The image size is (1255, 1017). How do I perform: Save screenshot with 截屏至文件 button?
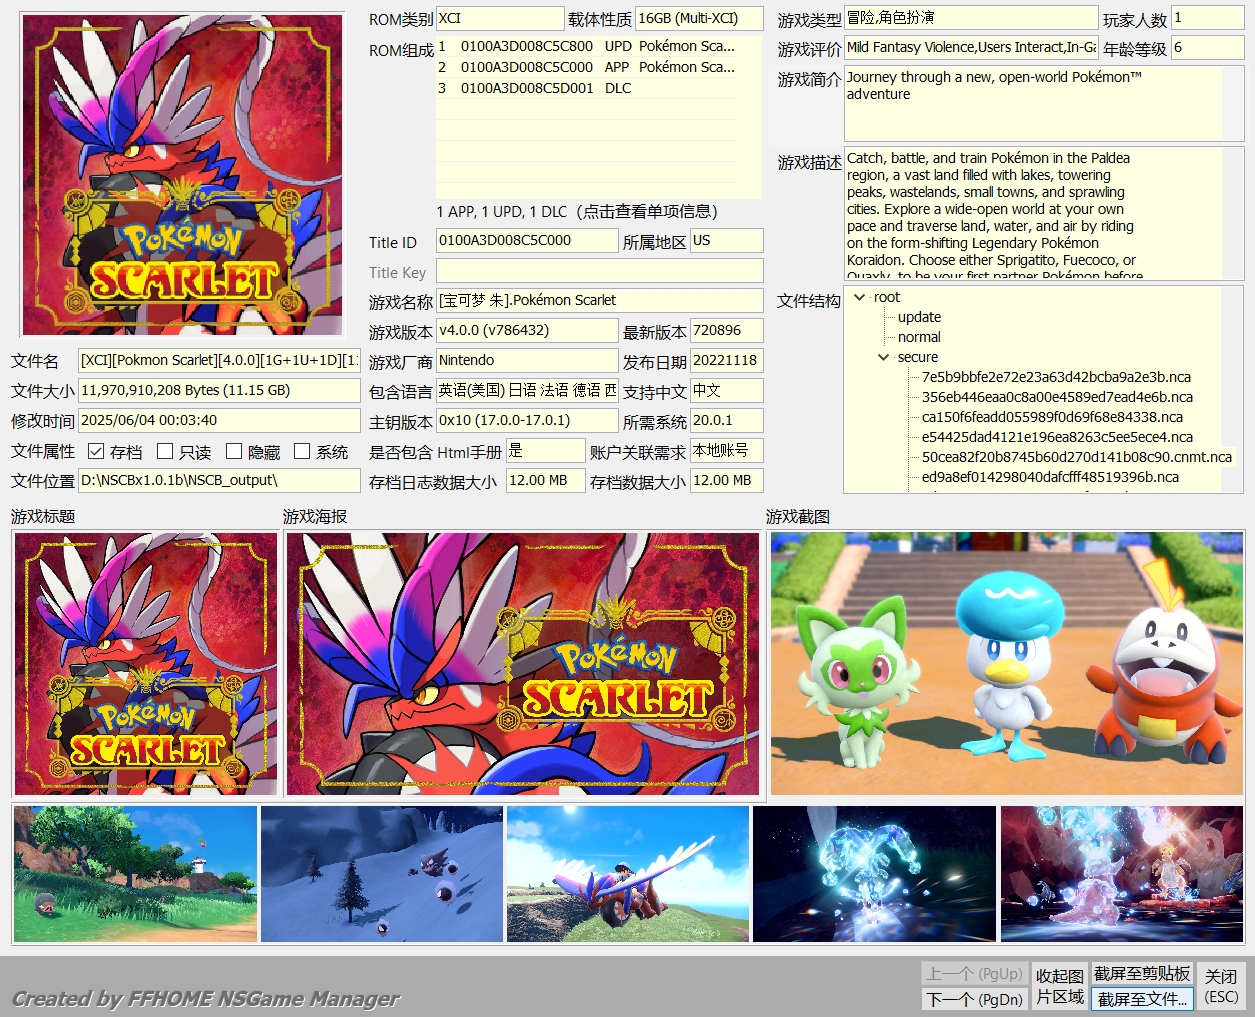click(1142, 999)
